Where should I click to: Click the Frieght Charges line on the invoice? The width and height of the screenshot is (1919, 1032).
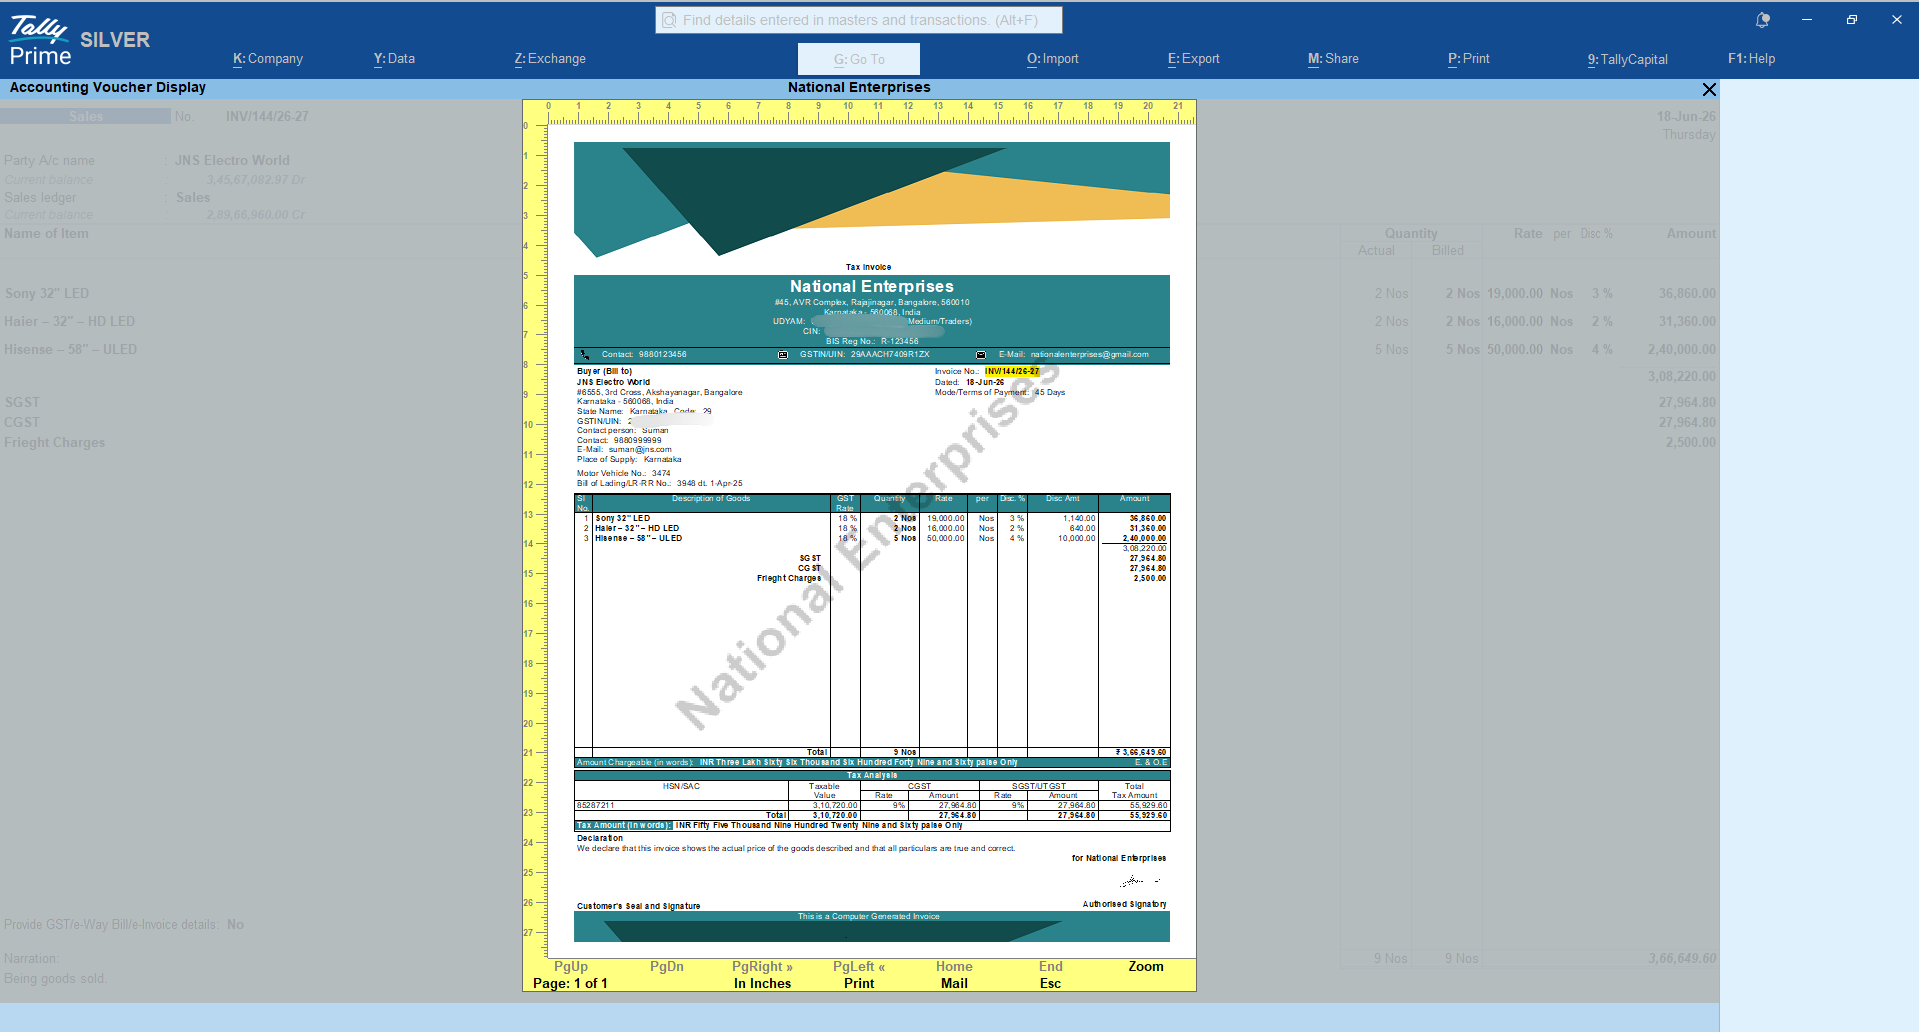tap(789, 579)
